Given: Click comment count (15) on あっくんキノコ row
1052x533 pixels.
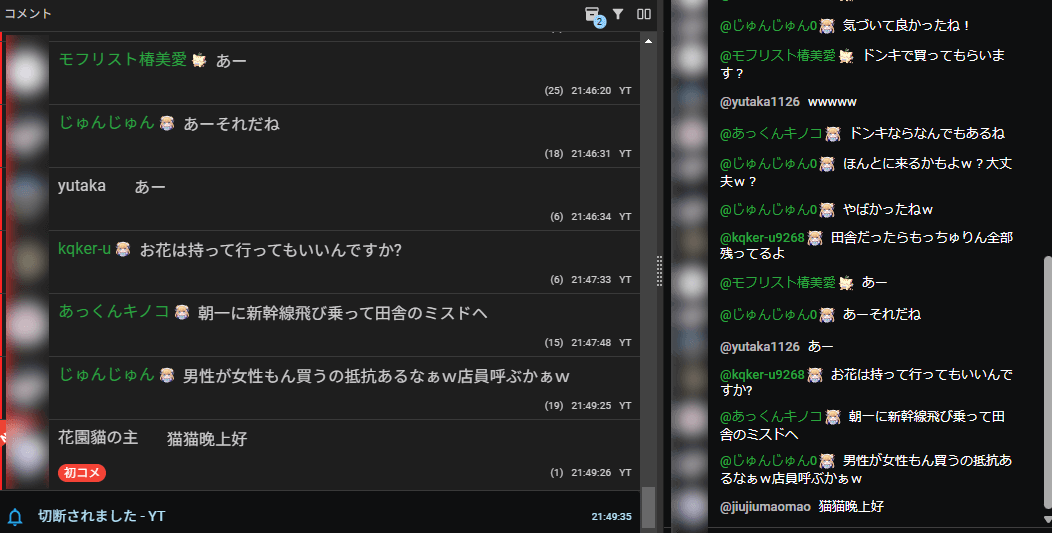Looking at the screenshot, I should [554, 343].
